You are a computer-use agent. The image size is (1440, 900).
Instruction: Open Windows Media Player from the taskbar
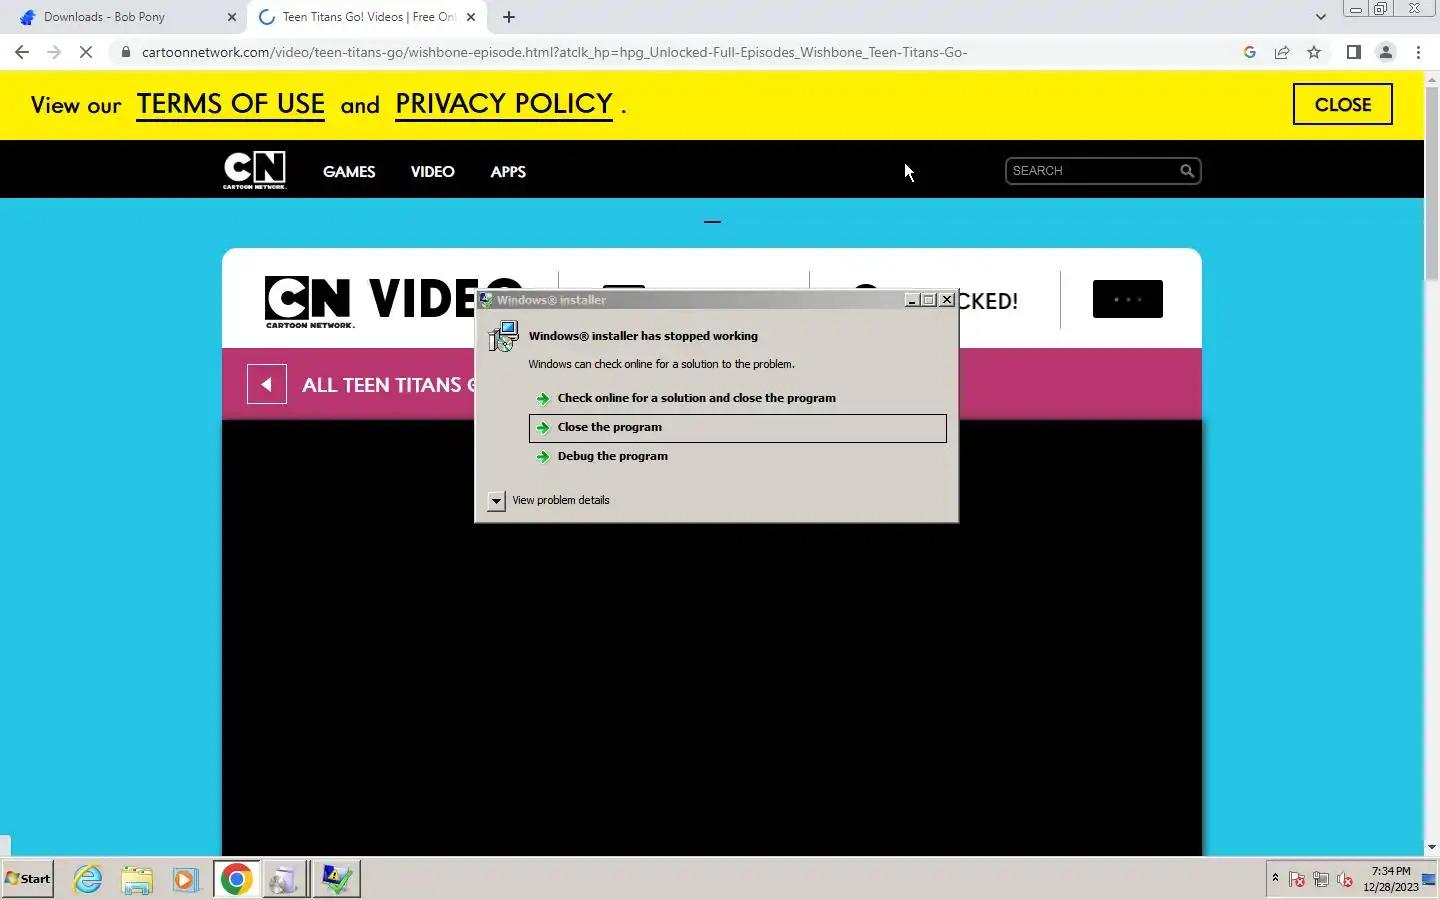[185, 879]
